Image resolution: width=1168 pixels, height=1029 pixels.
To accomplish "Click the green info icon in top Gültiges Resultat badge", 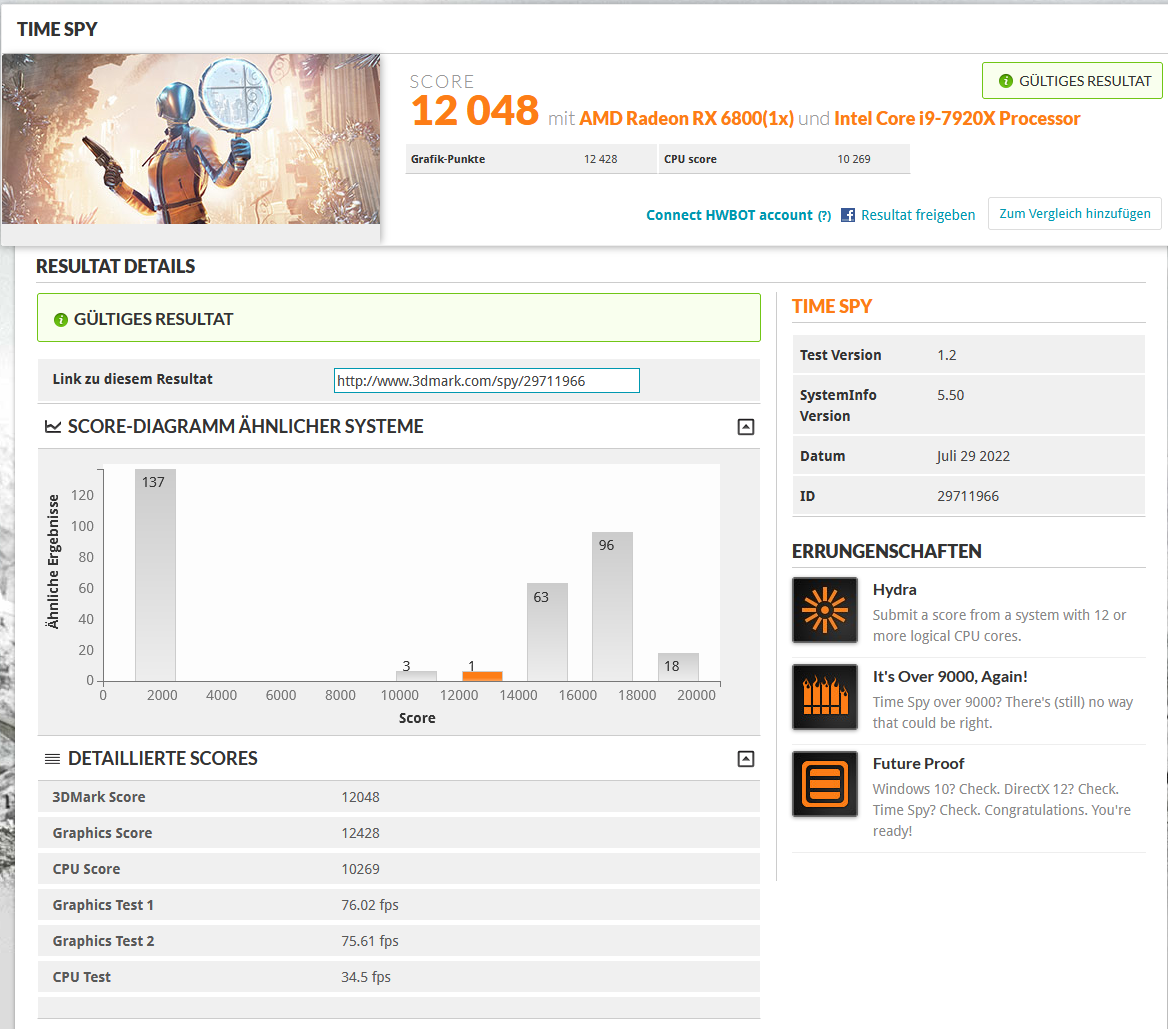I will (x=1006, y=80).
